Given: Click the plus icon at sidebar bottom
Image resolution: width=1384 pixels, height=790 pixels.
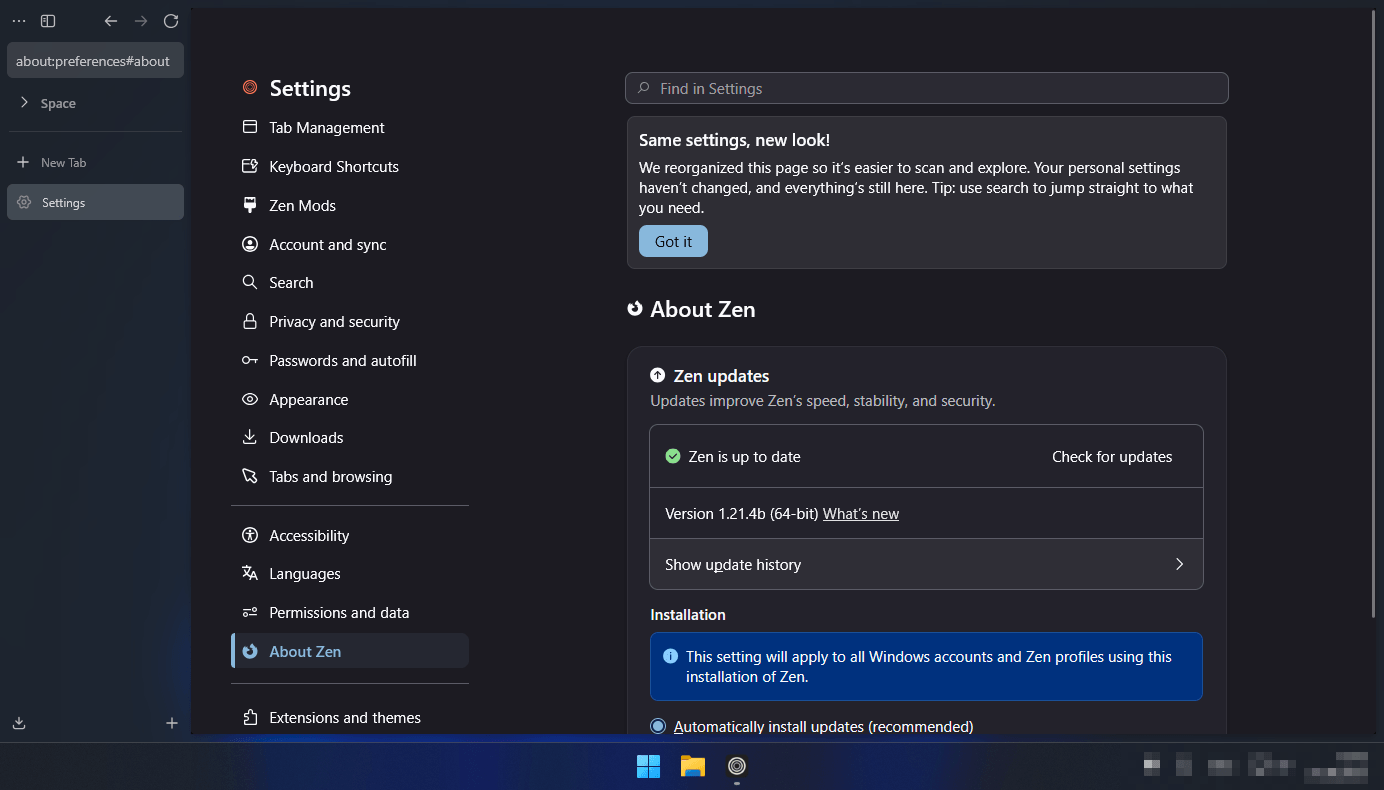Looking at the screenshot, I should point(172,723).
